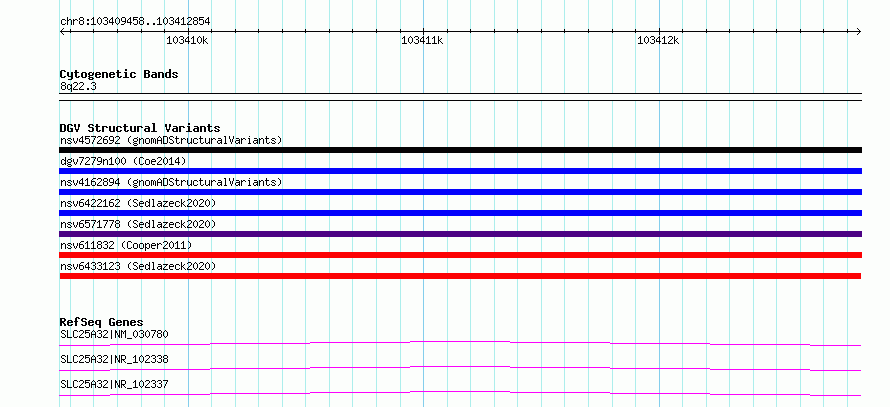Click the 103412k ruler label

tap(658, 40)
